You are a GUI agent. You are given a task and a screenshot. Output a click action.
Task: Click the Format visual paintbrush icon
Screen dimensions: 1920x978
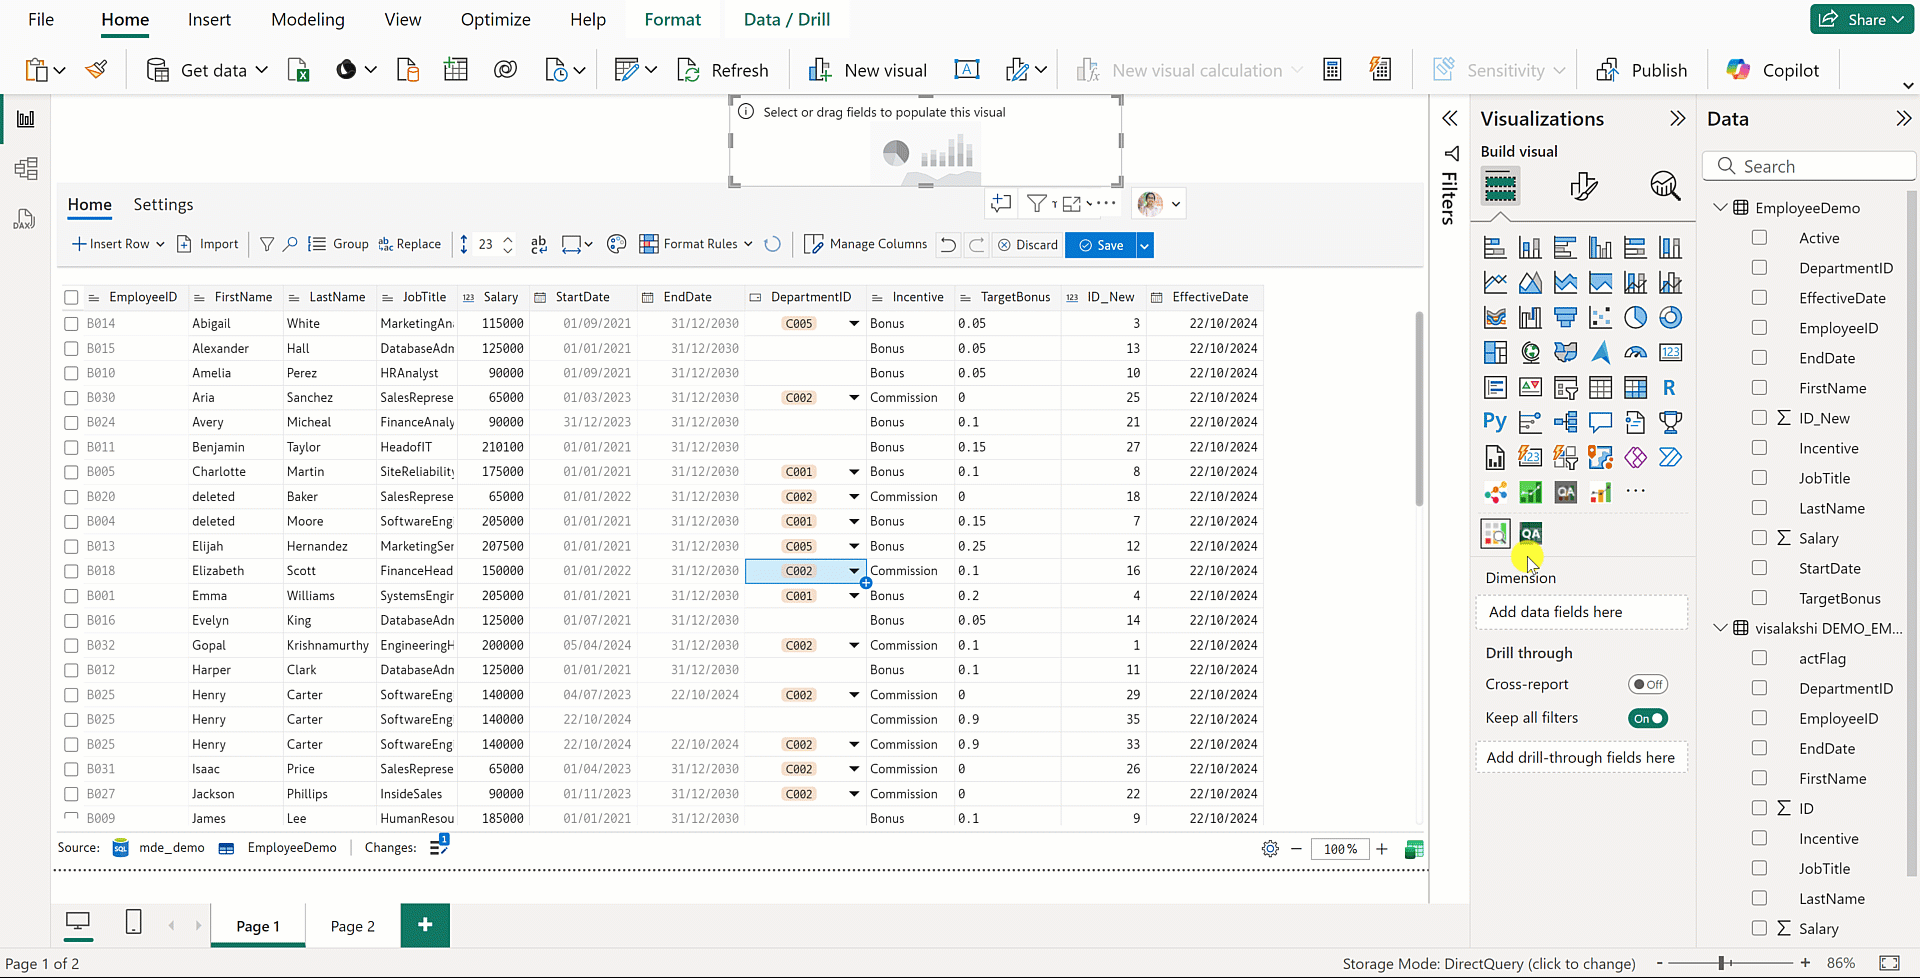point(1583,186)
